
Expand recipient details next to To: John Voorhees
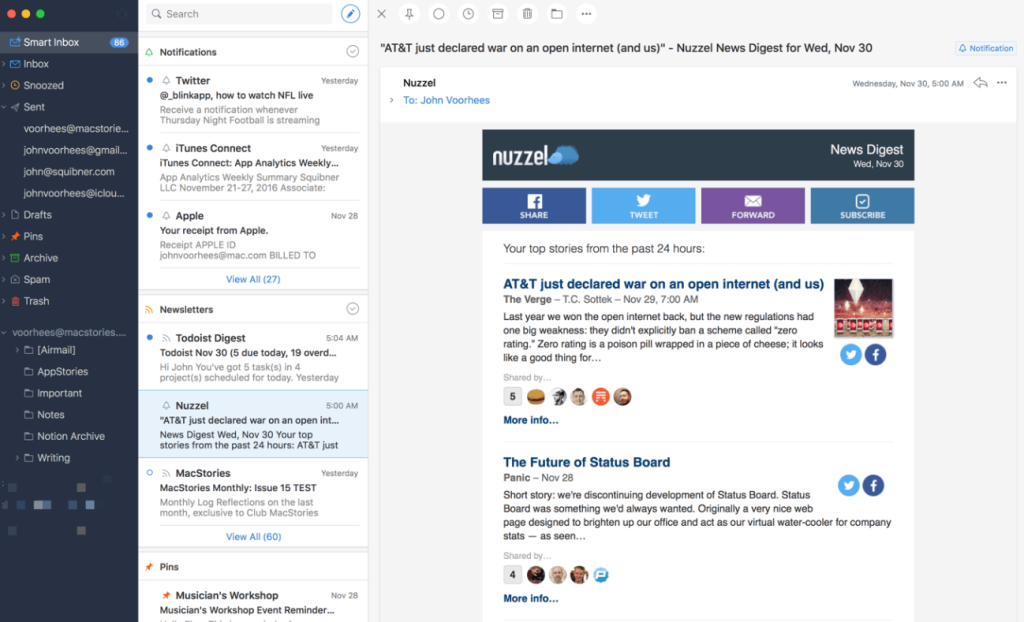point(391,101)
